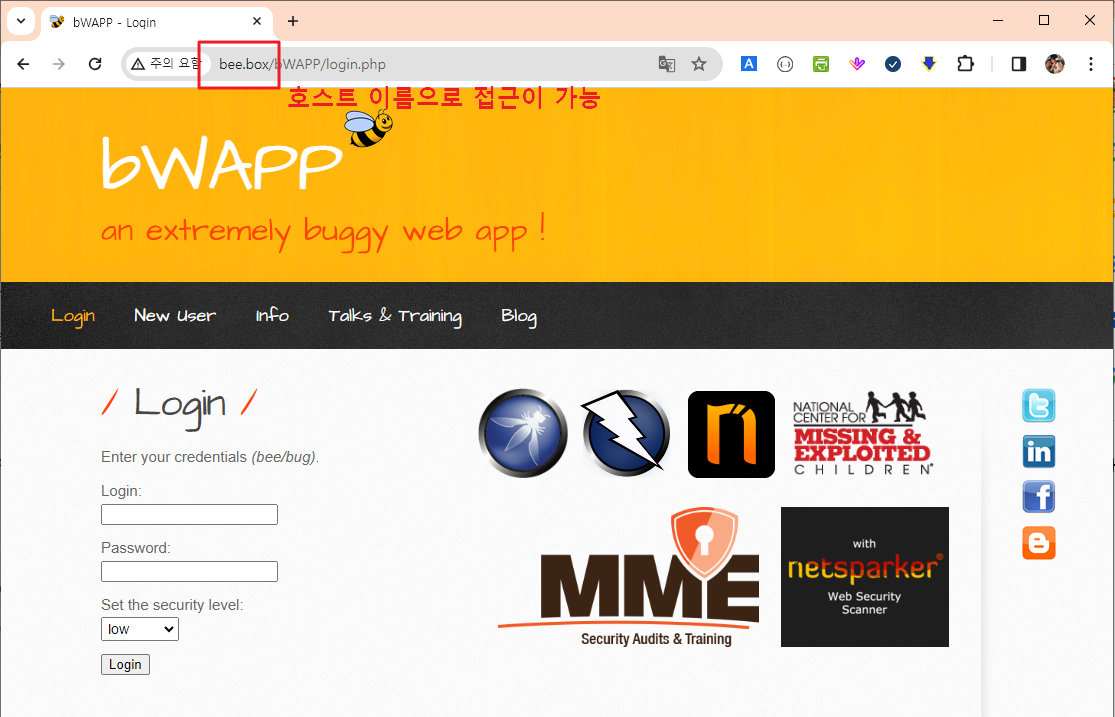Open the LinkedIn social icon
1115x717 pixels.
(1039, 451)
